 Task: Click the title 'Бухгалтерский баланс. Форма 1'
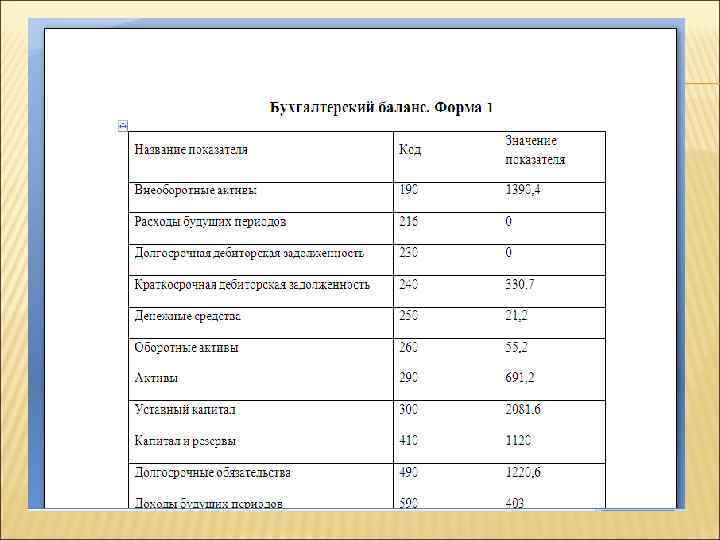pos(381,108)
